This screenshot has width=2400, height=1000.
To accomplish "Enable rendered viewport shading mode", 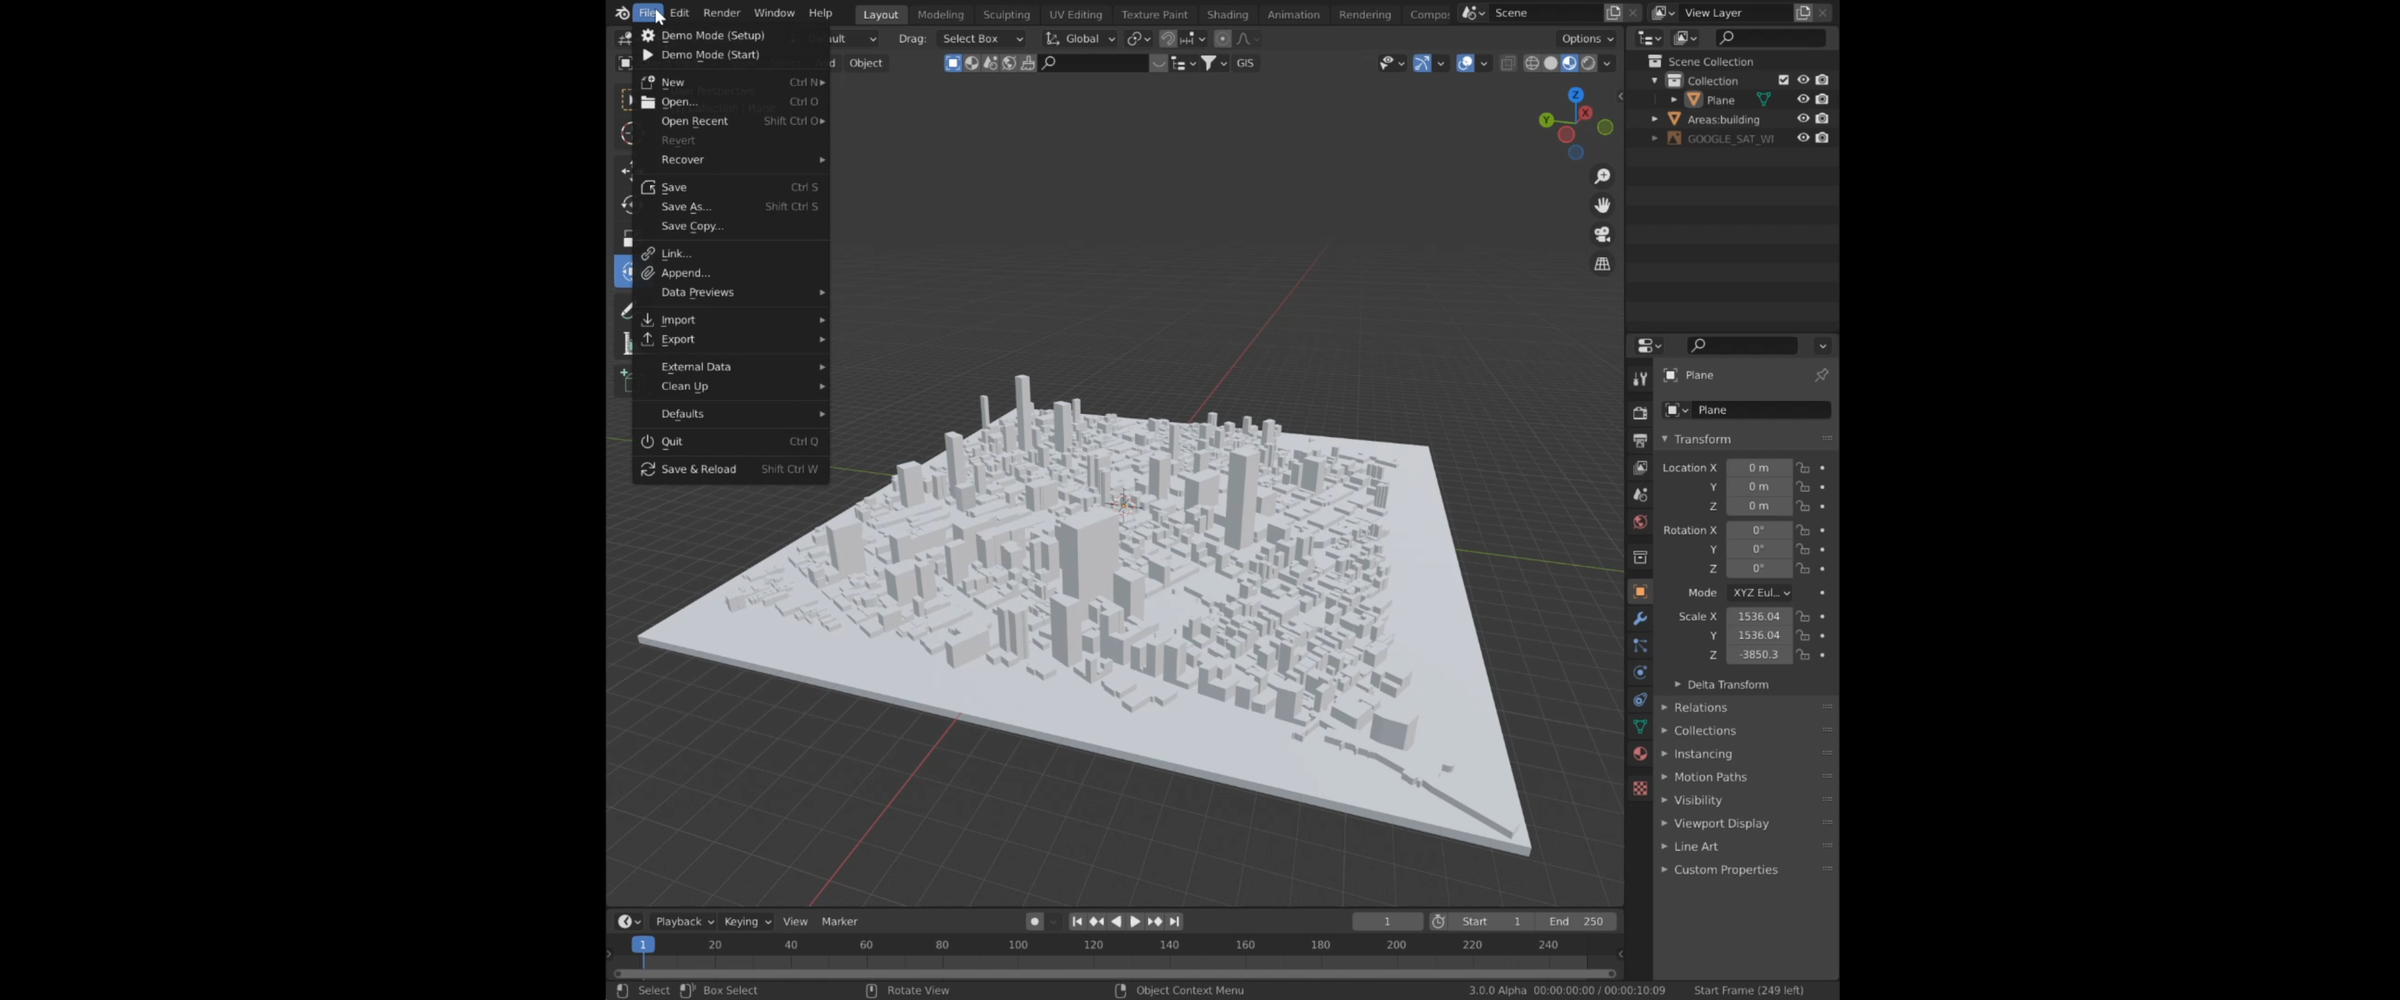I will coord(1588,63).
